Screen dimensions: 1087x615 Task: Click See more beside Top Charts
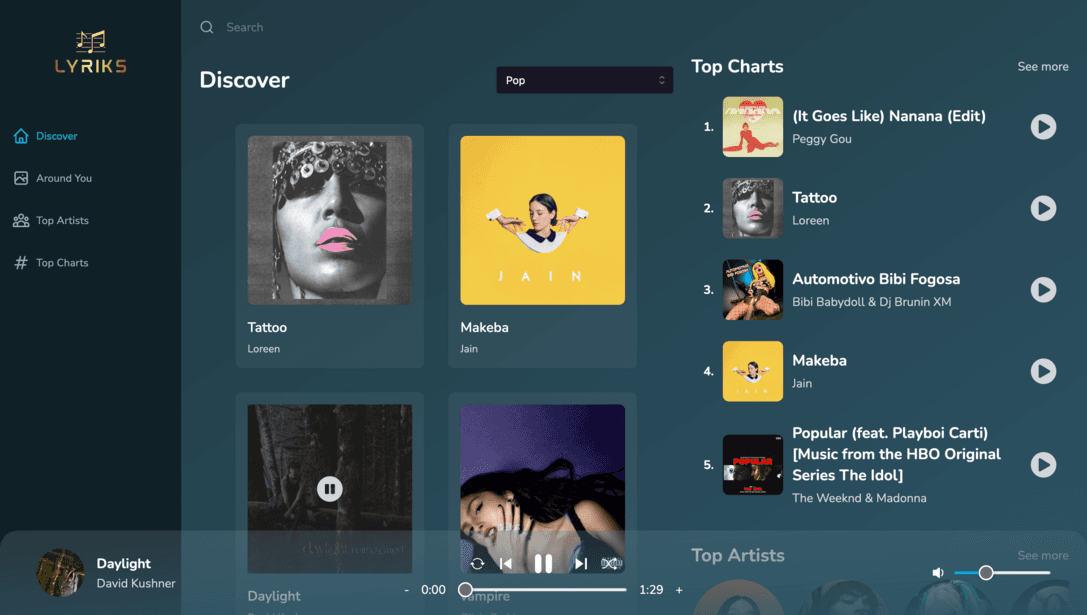click(x=1042, y=67)
